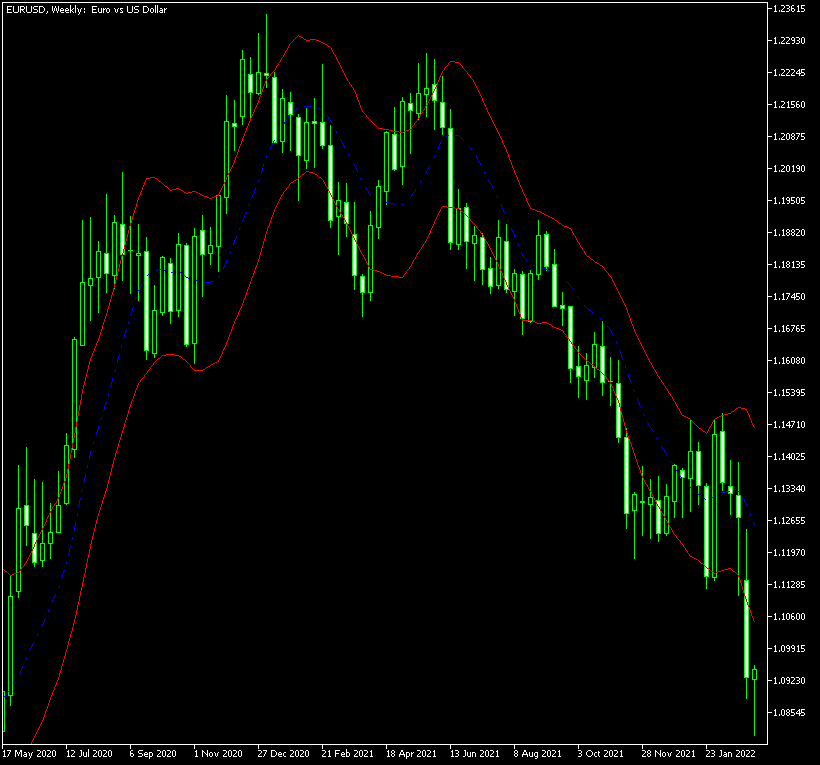Select the last candlestick at chart's right edge
The height and width of the screenshot is (765, 820).
[755, 674]
